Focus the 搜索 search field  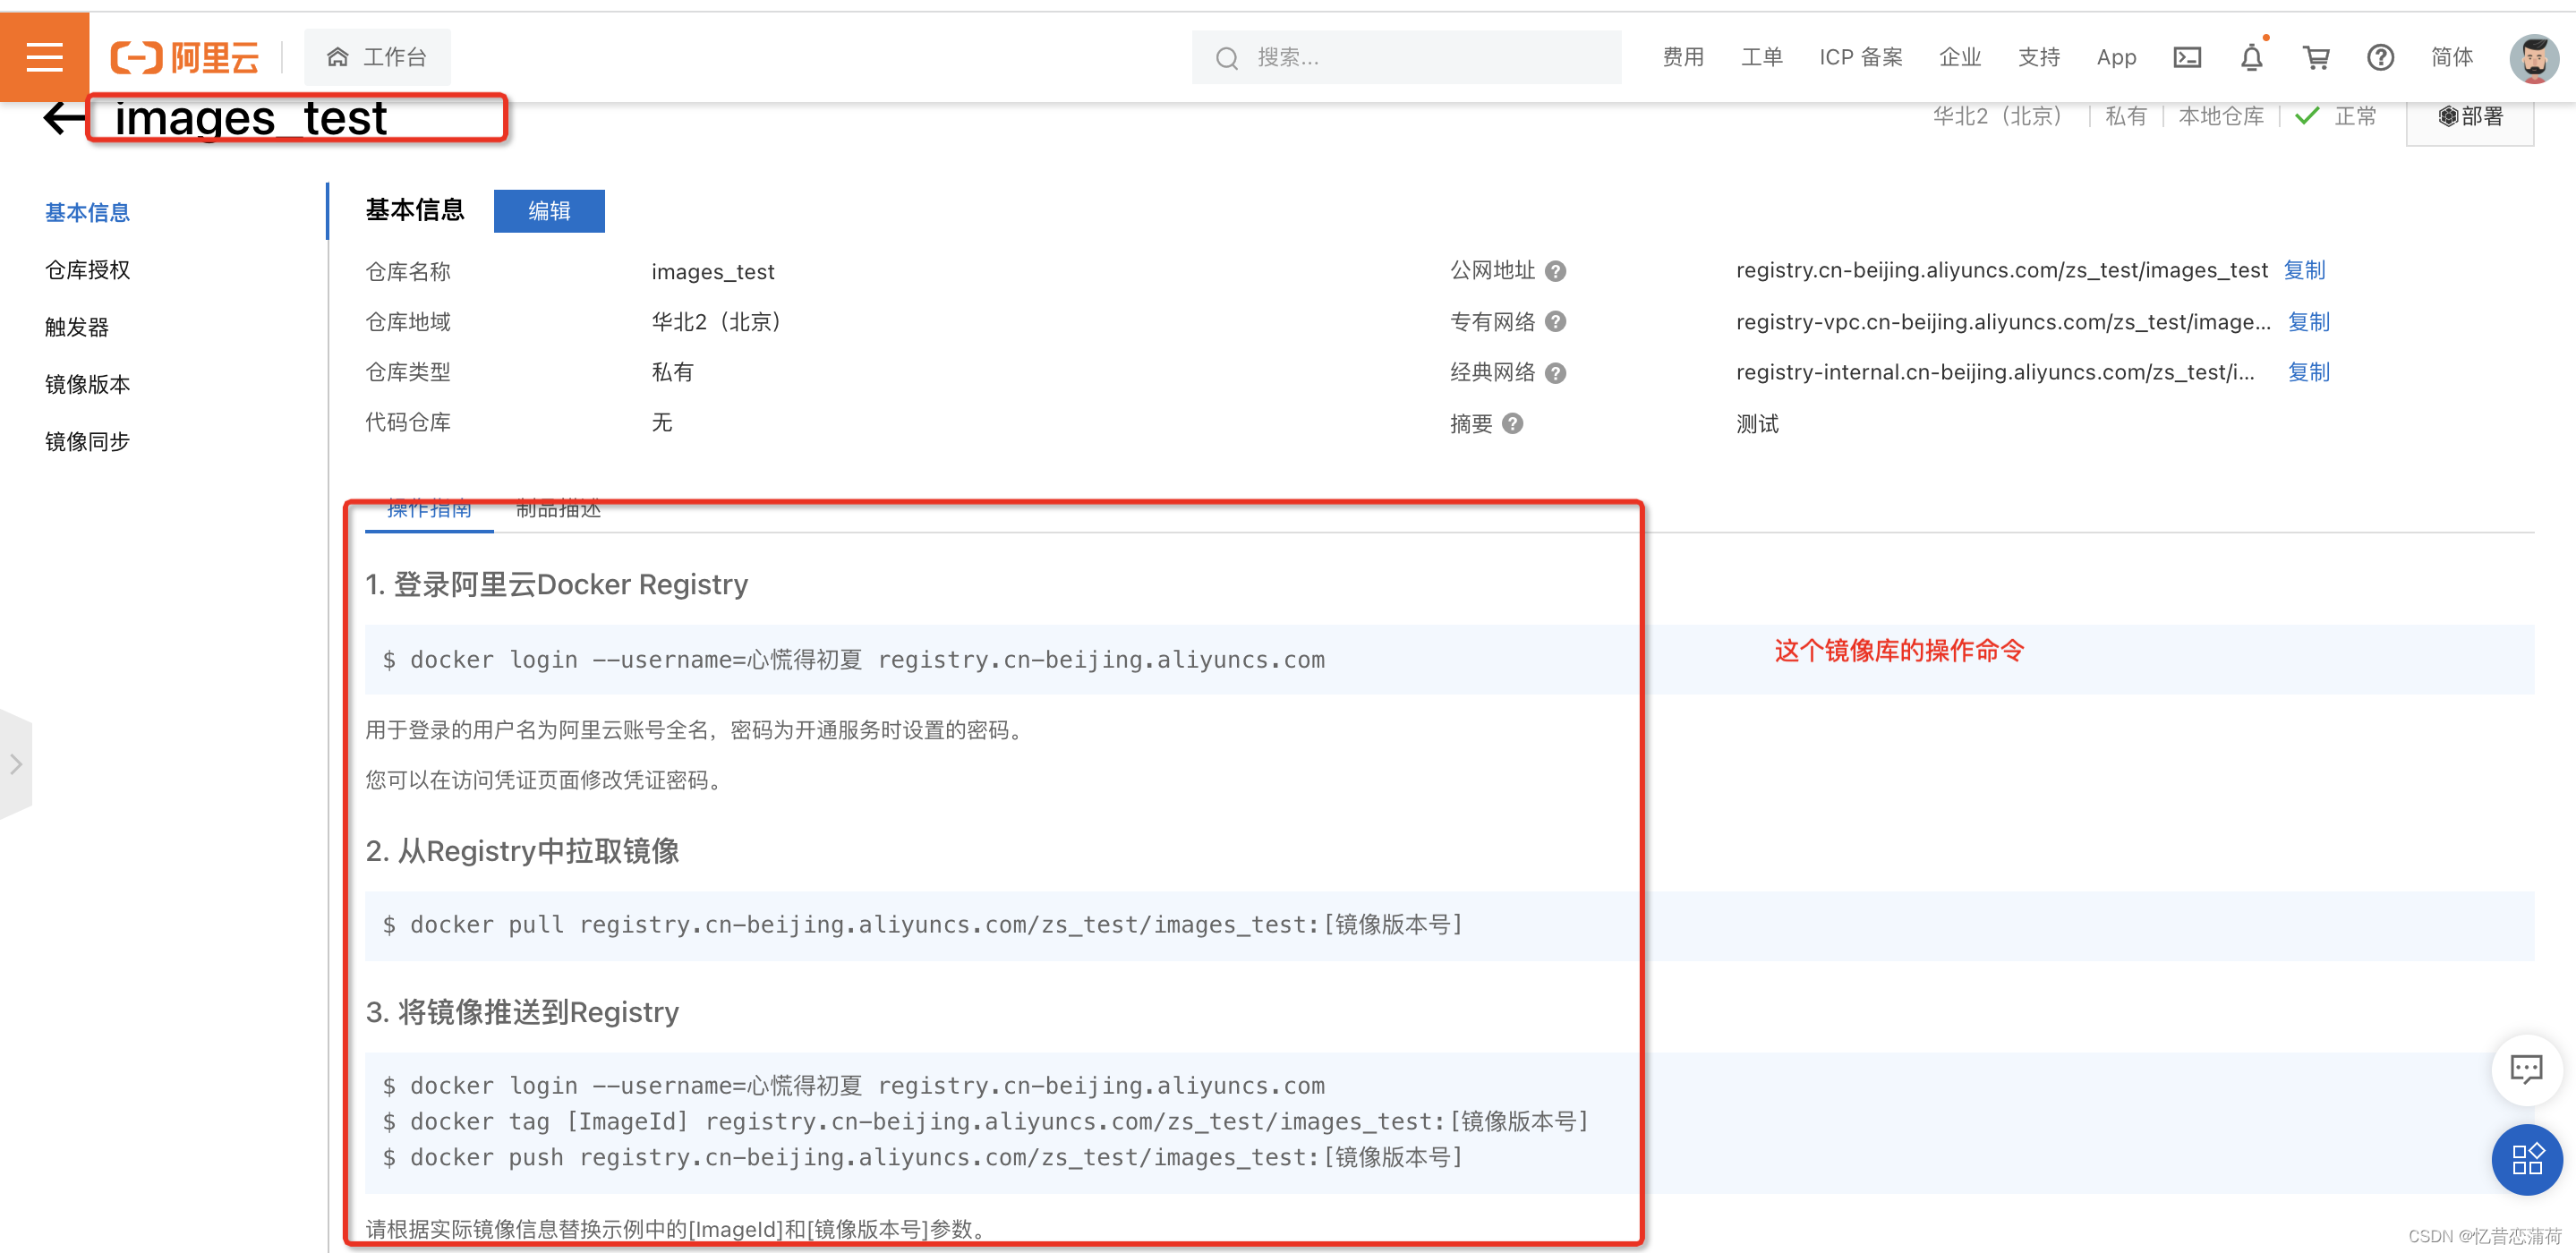coord(1405,57)
